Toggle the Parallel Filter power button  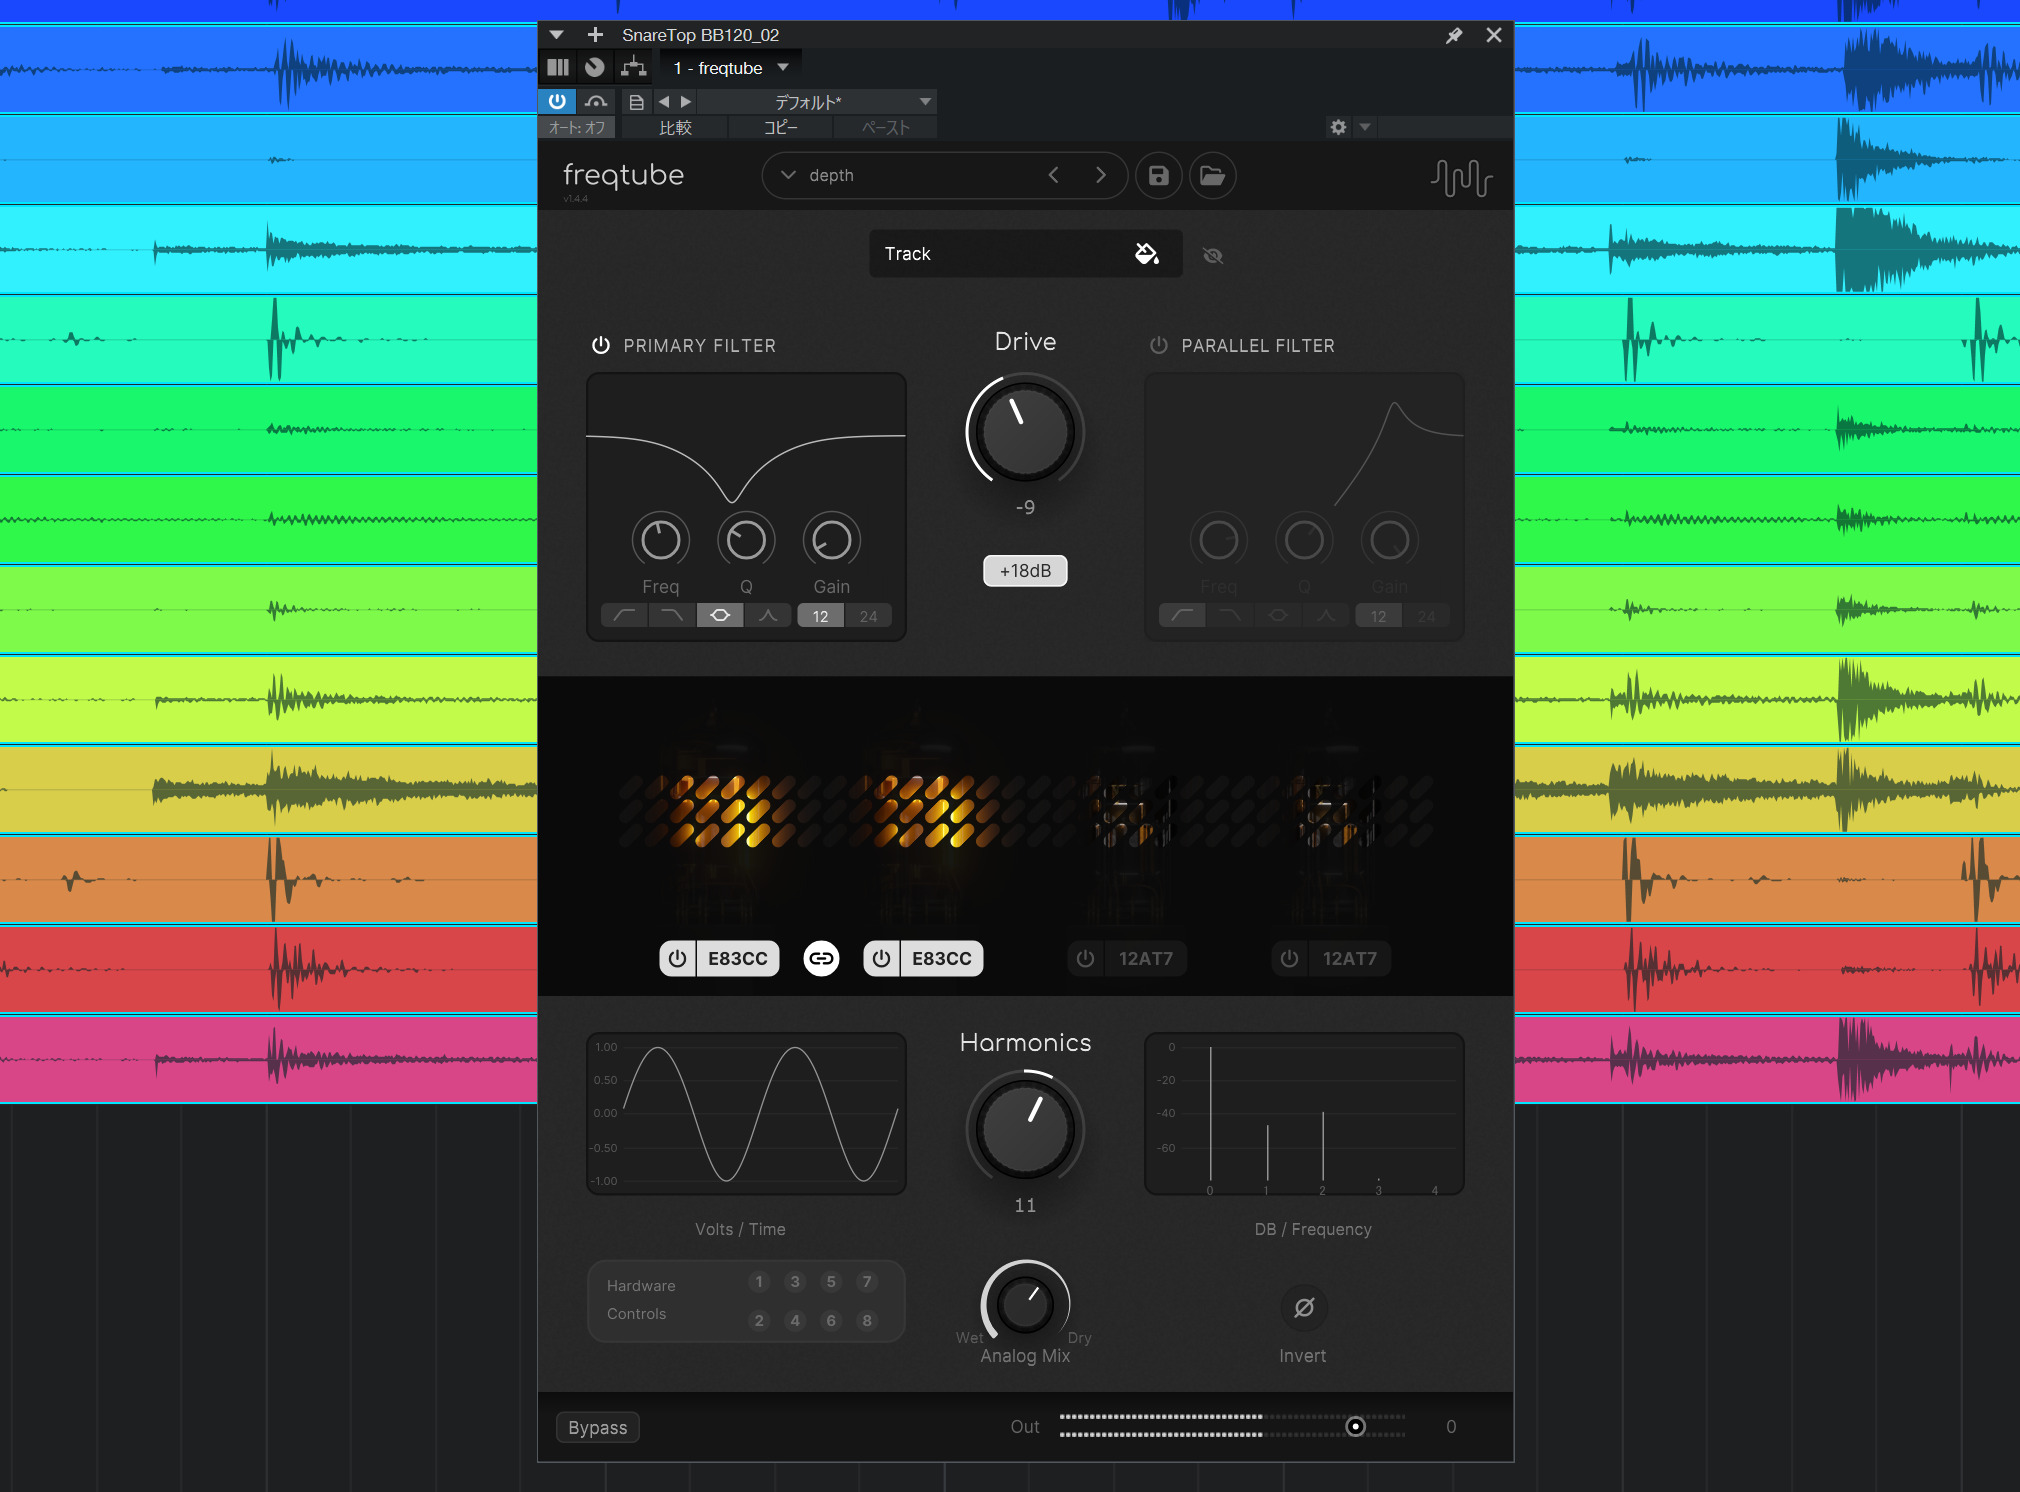[x=1159, y=345]
